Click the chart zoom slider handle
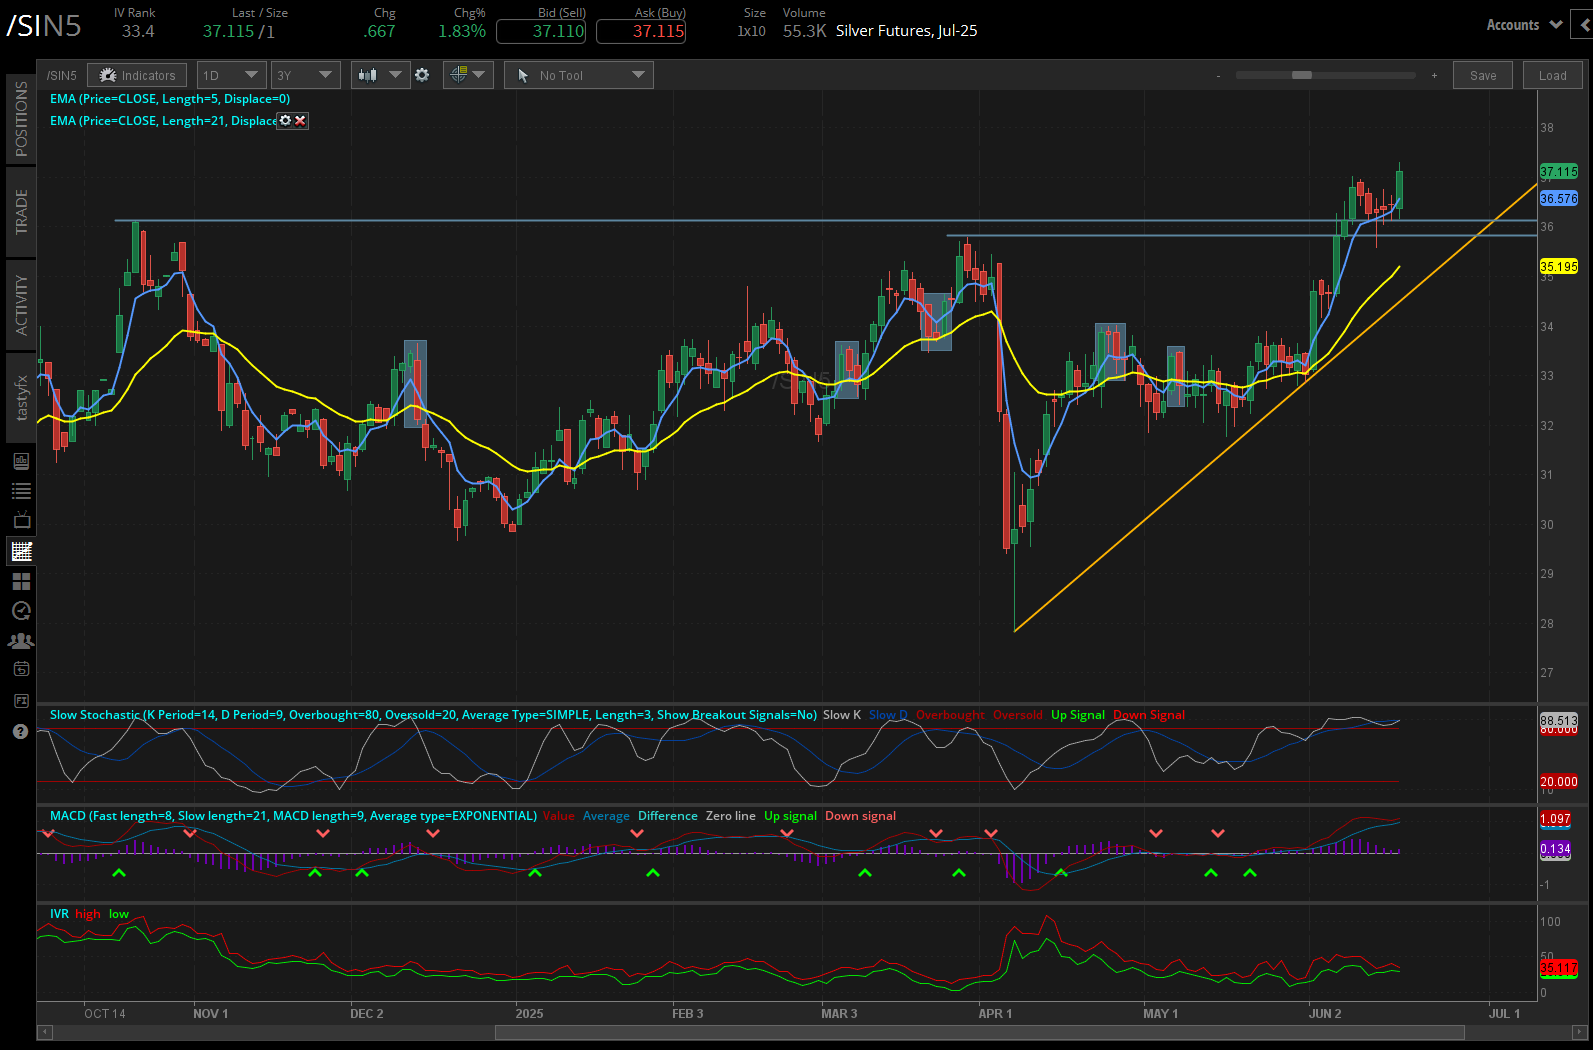This screenshot has width=1593, height=1050. click(1302, 75)
